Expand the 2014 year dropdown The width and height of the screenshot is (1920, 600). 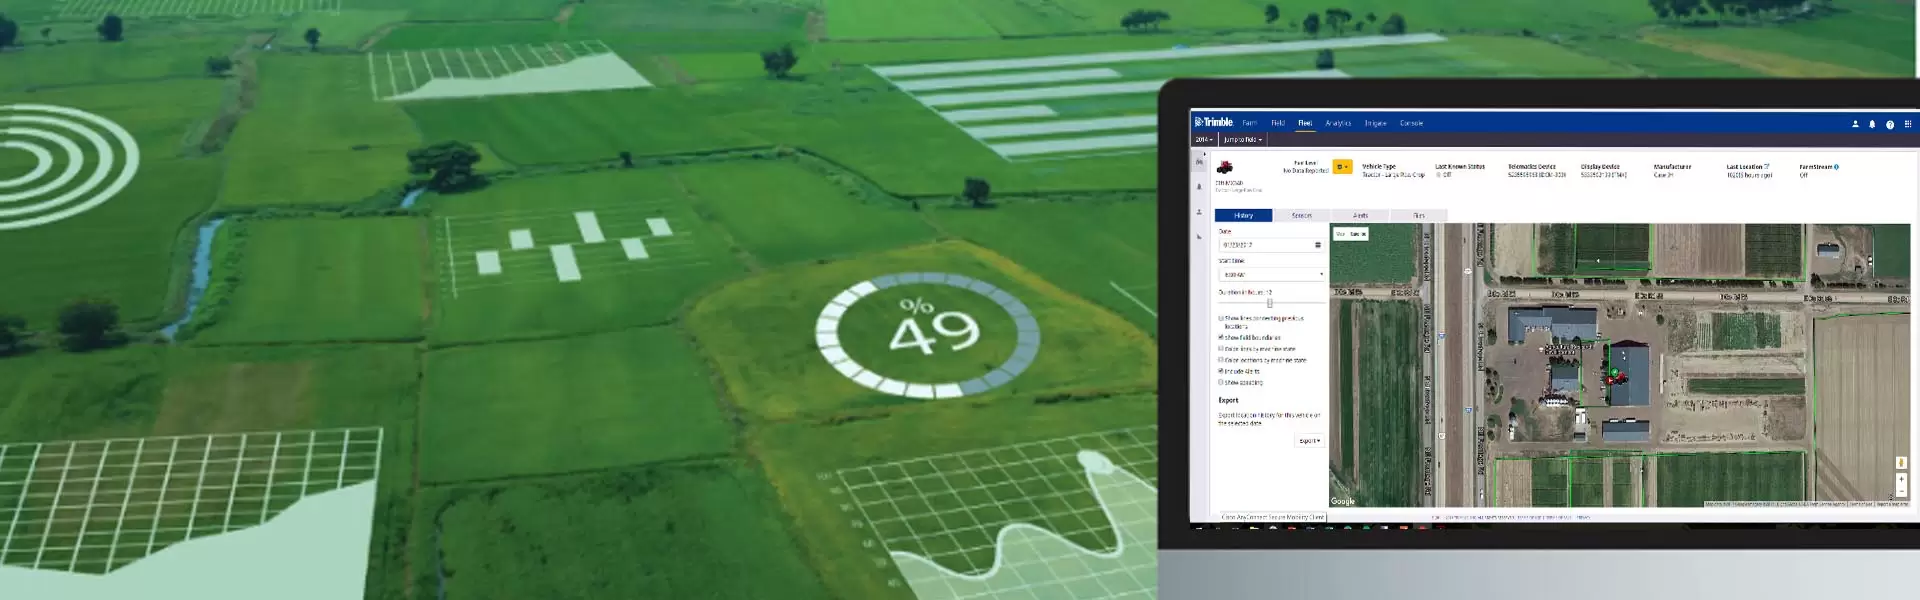point(1204,140)
